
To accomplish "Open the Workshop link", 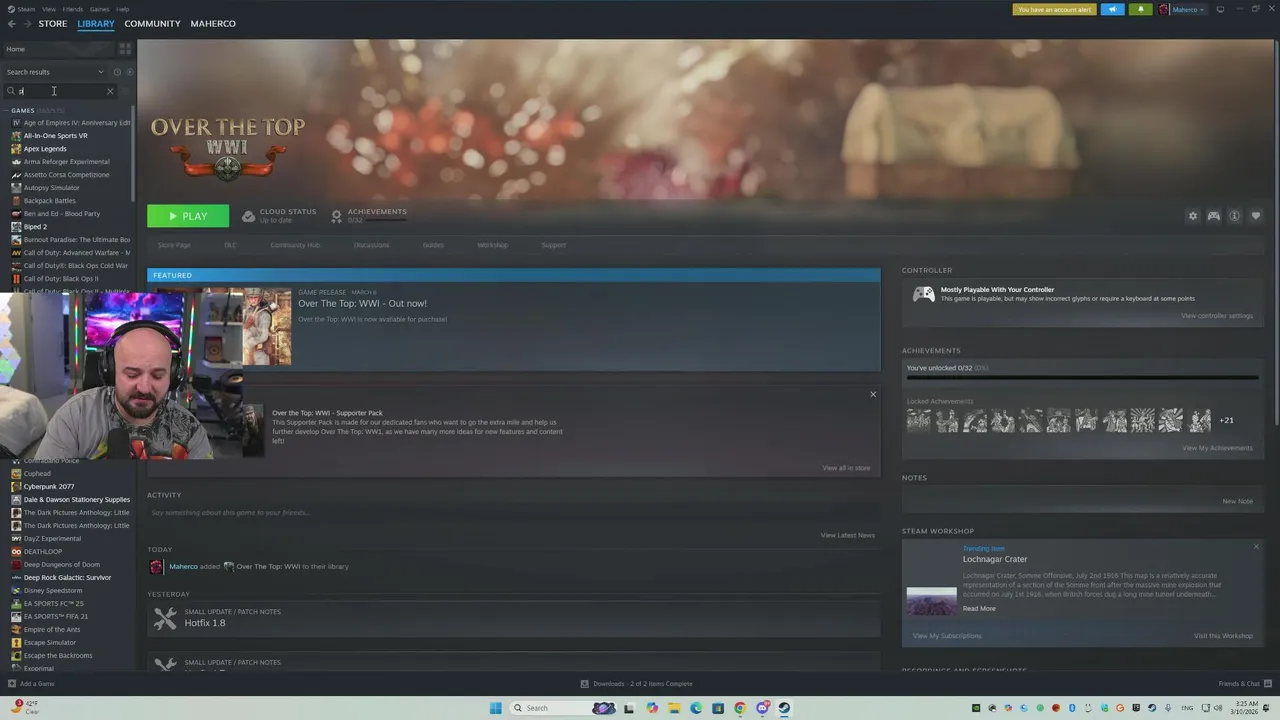I will pos(492,245).
